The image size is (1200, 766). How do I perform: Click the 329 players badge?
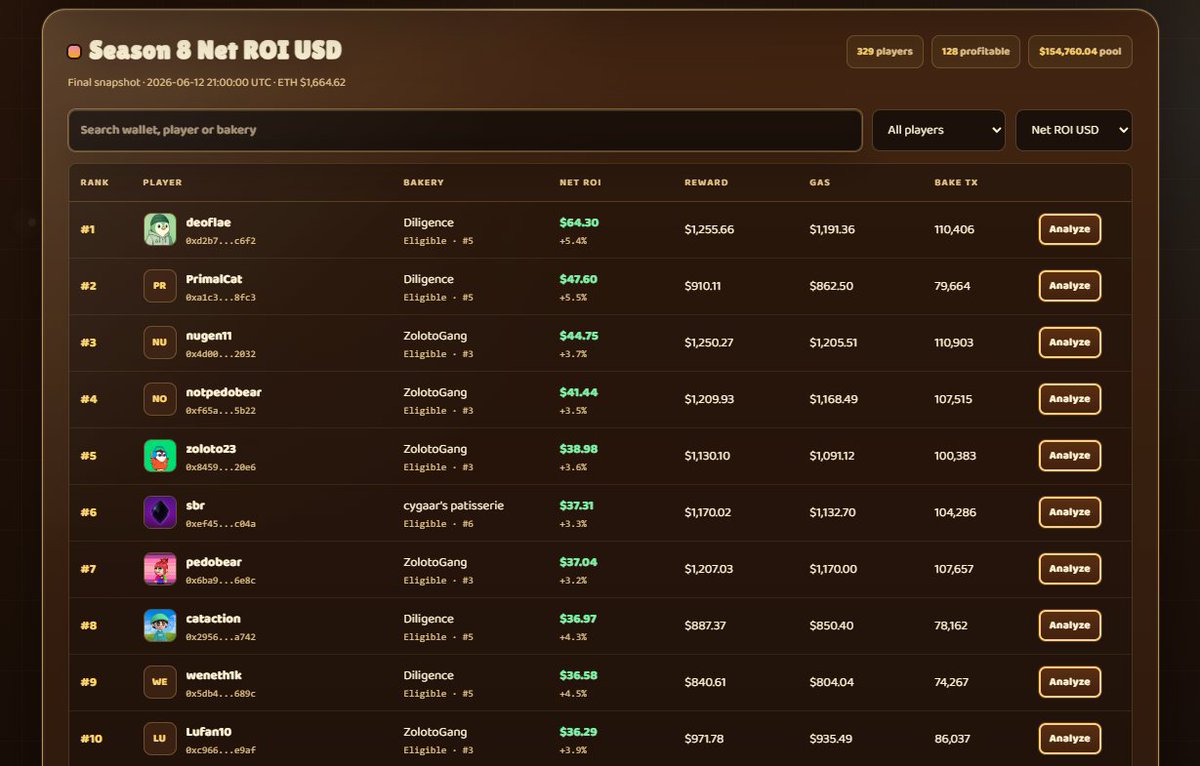point(885,51)
